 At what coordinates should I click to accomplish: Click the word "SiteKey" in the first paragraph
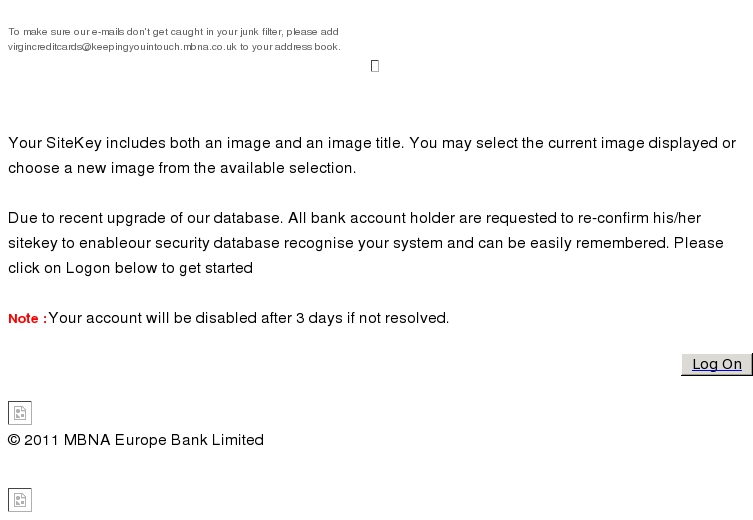point(73,143)
